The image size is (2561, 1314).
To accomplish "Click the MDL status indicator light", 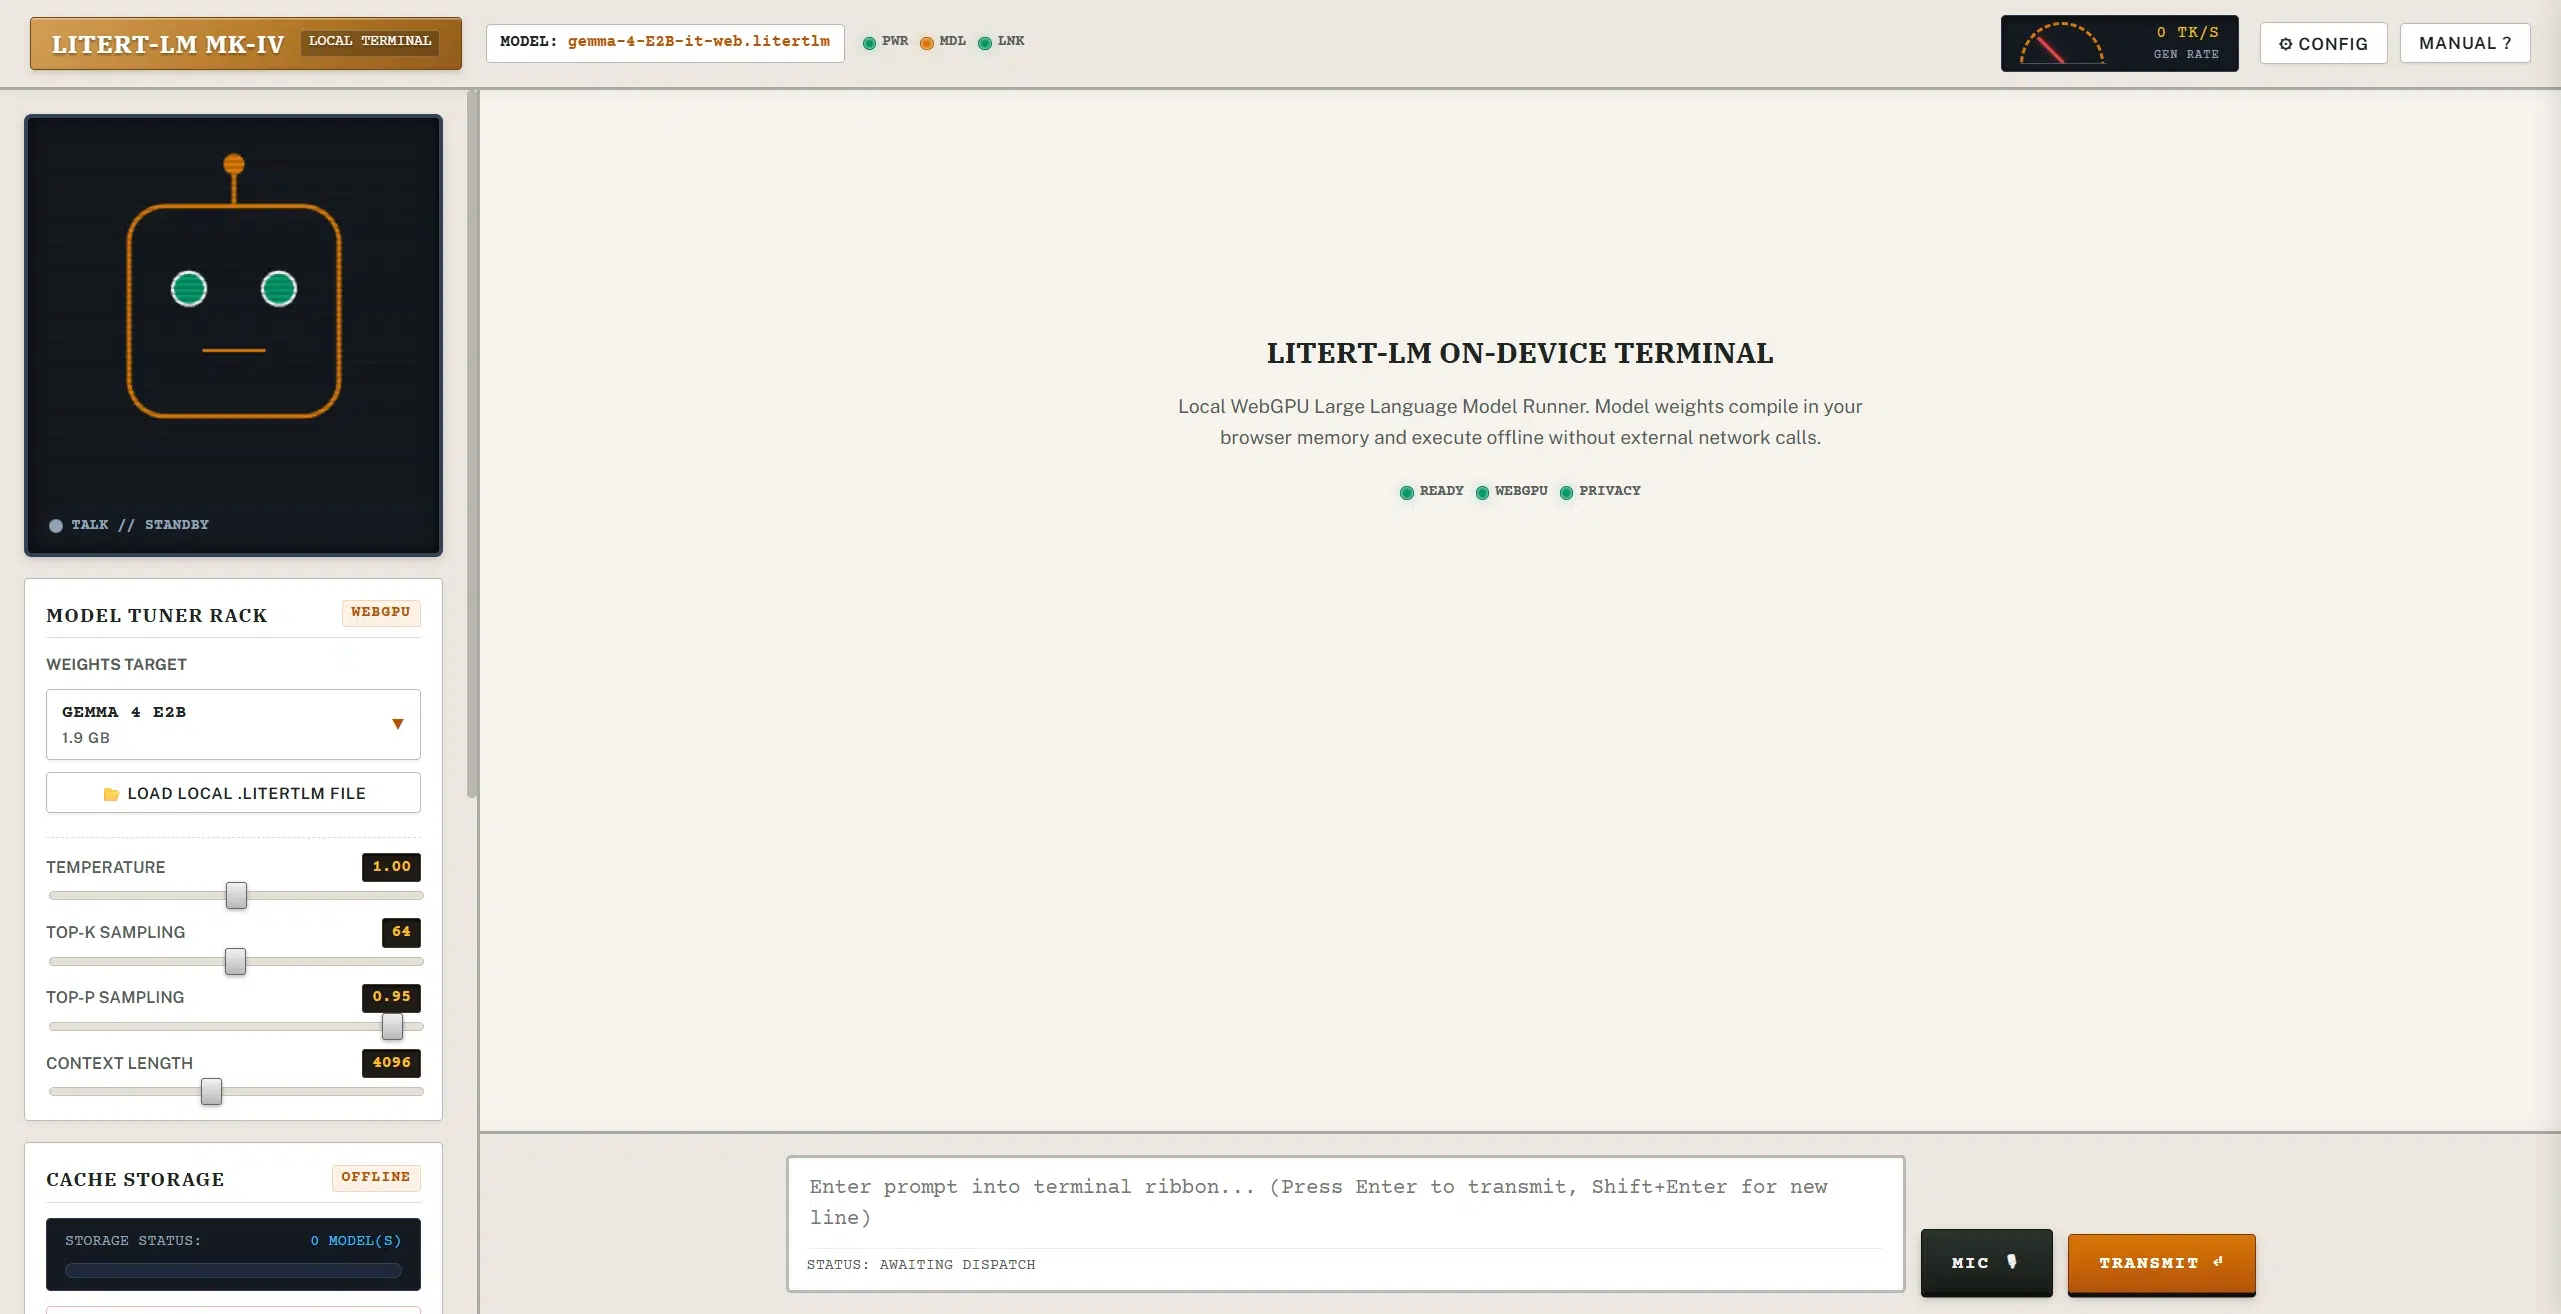I will coord(927,43).
